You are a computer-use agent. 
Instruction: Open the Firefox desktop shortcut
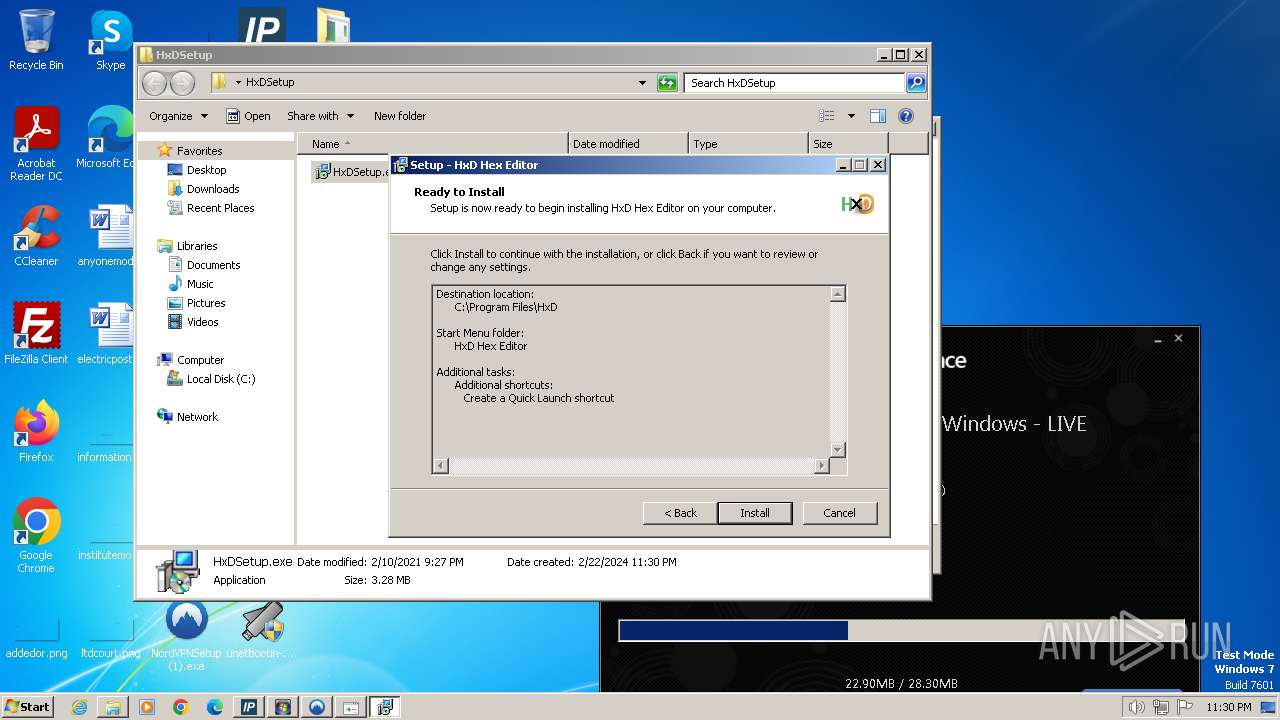click(36, 432)
